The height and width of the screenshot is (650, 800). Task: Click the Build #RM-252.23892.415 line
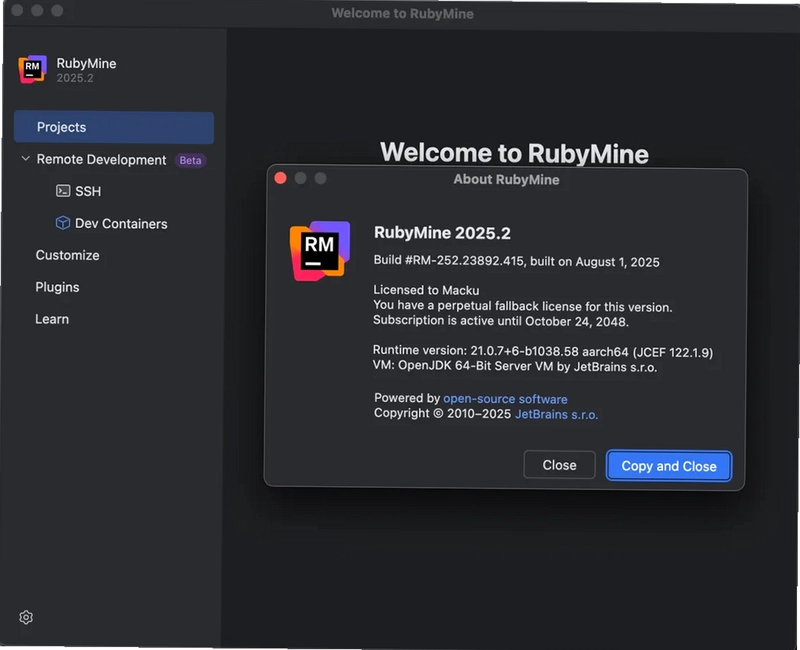click(x=516, y=261)
